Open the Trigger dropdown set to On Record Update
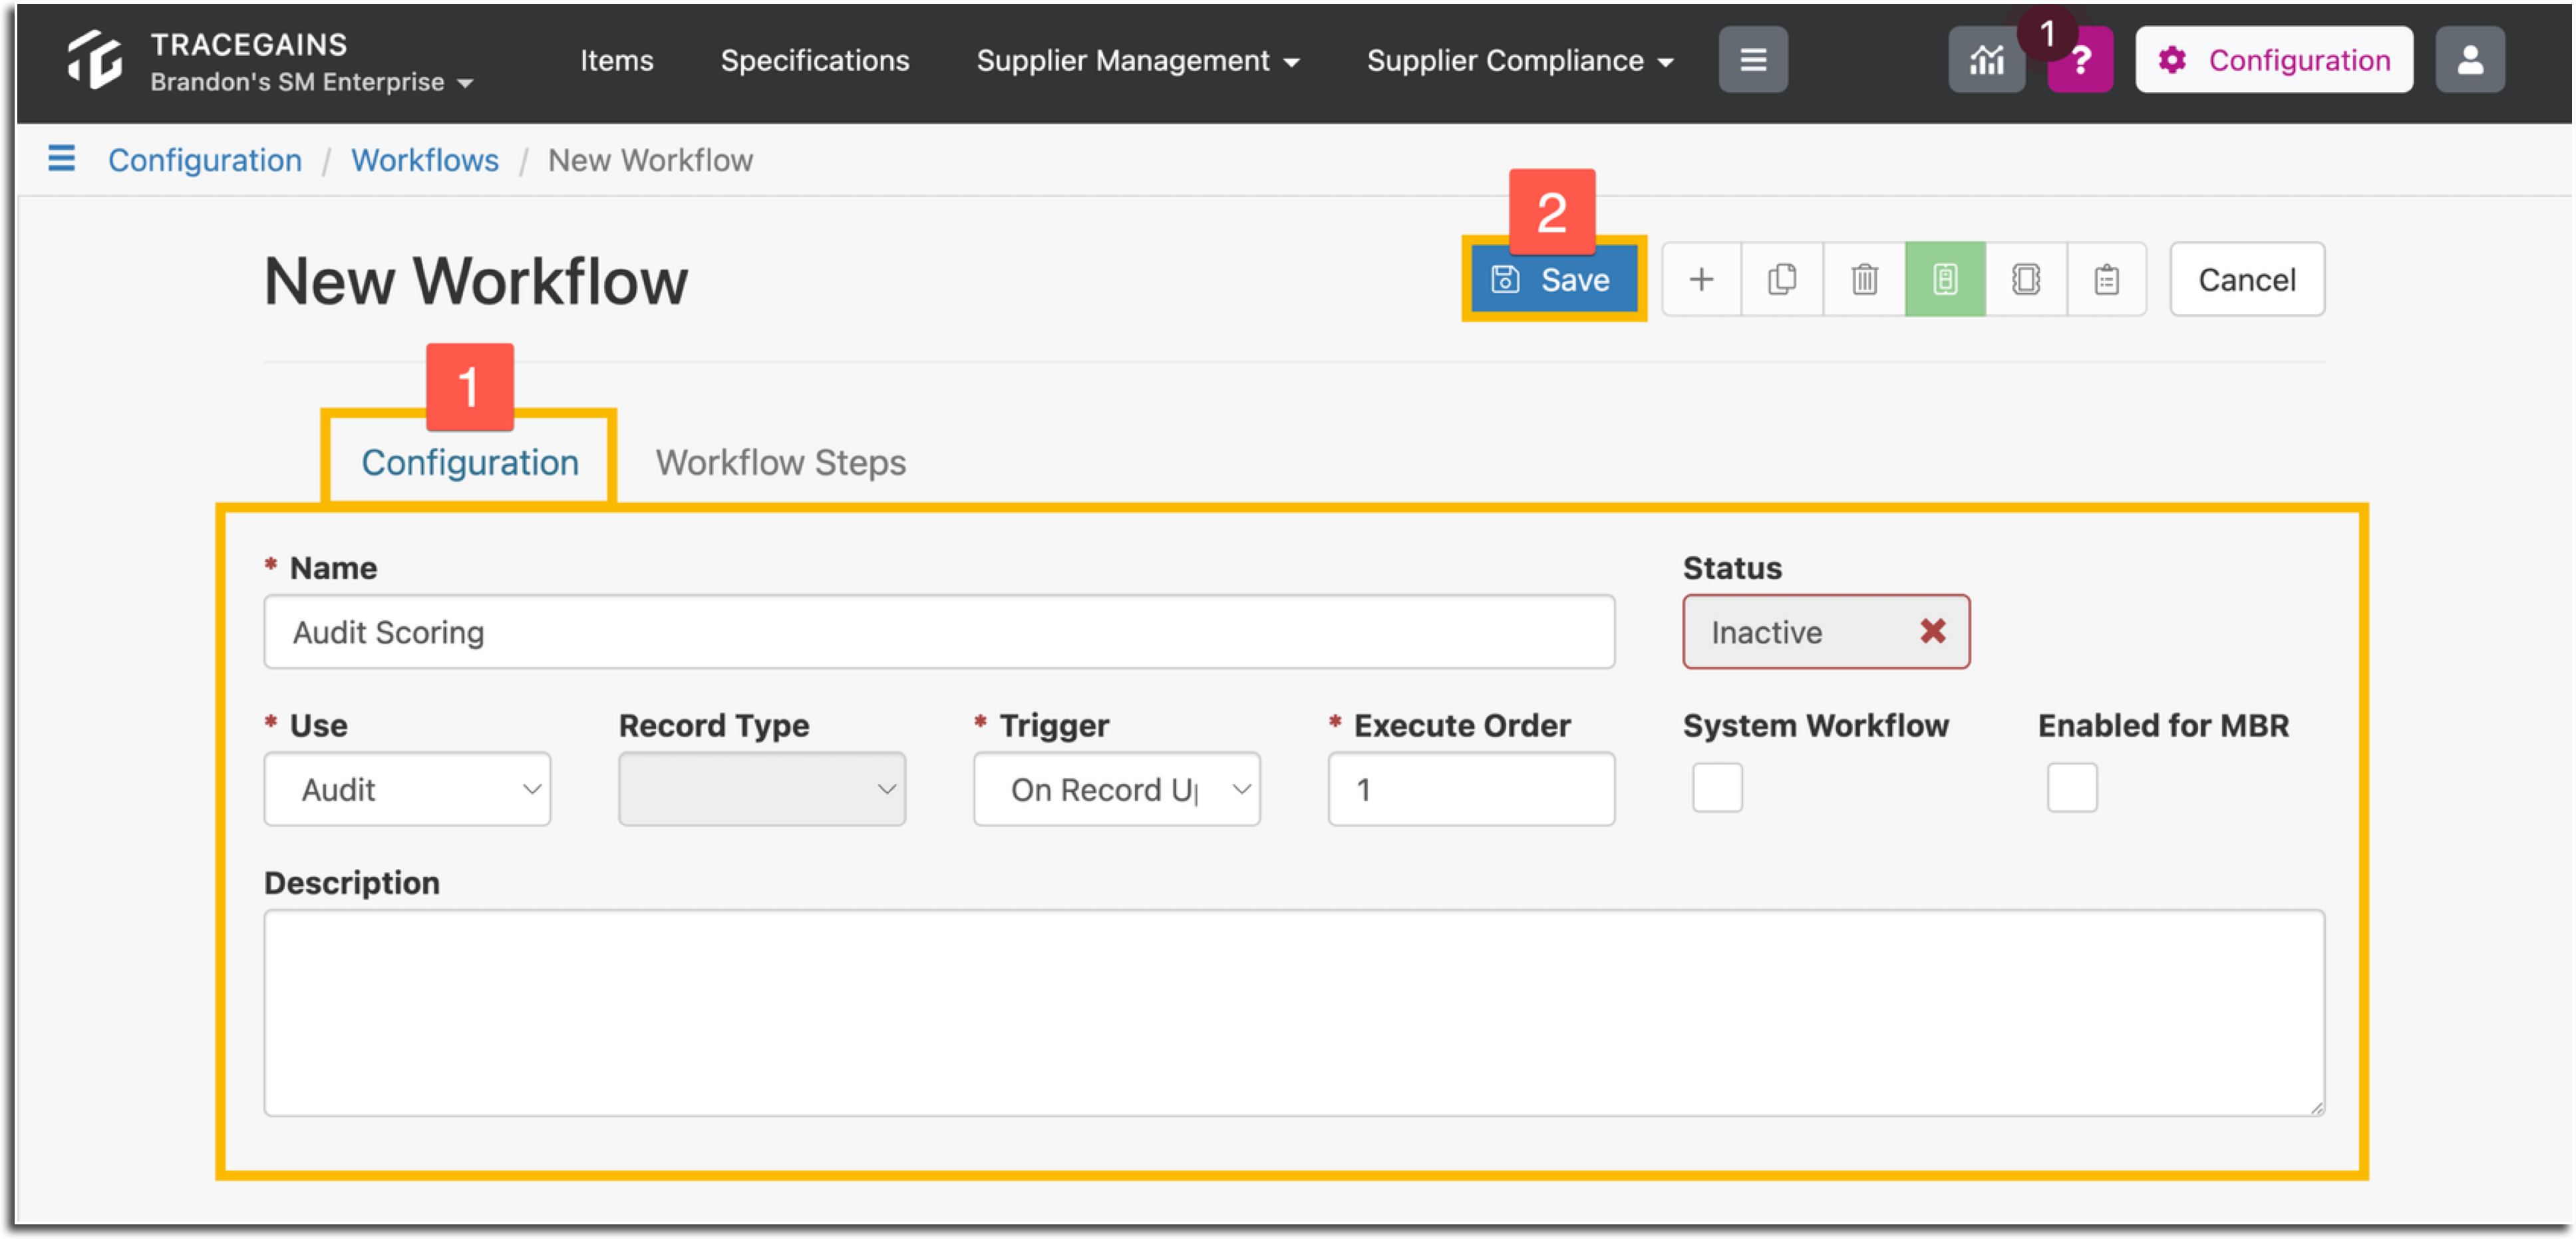 tap(1116, 789)
